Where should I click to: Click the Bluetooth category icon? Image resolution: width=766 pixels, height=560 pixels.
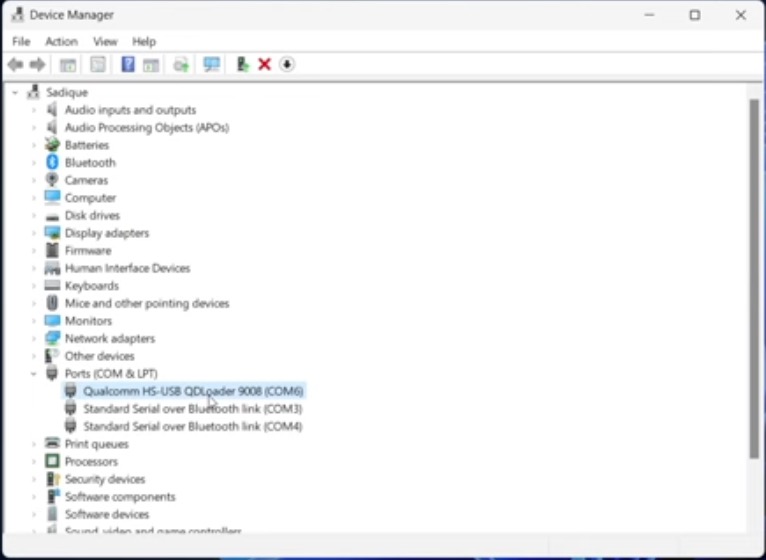pyautogui.click(x=52, y=162)
